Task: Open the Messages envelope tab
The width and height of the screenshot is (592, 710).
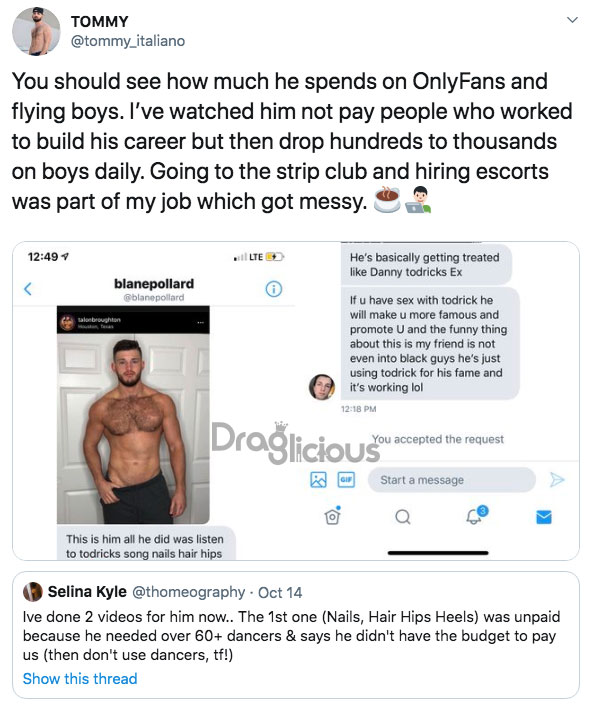Action: pyautogui.click(x=544, y=517)
